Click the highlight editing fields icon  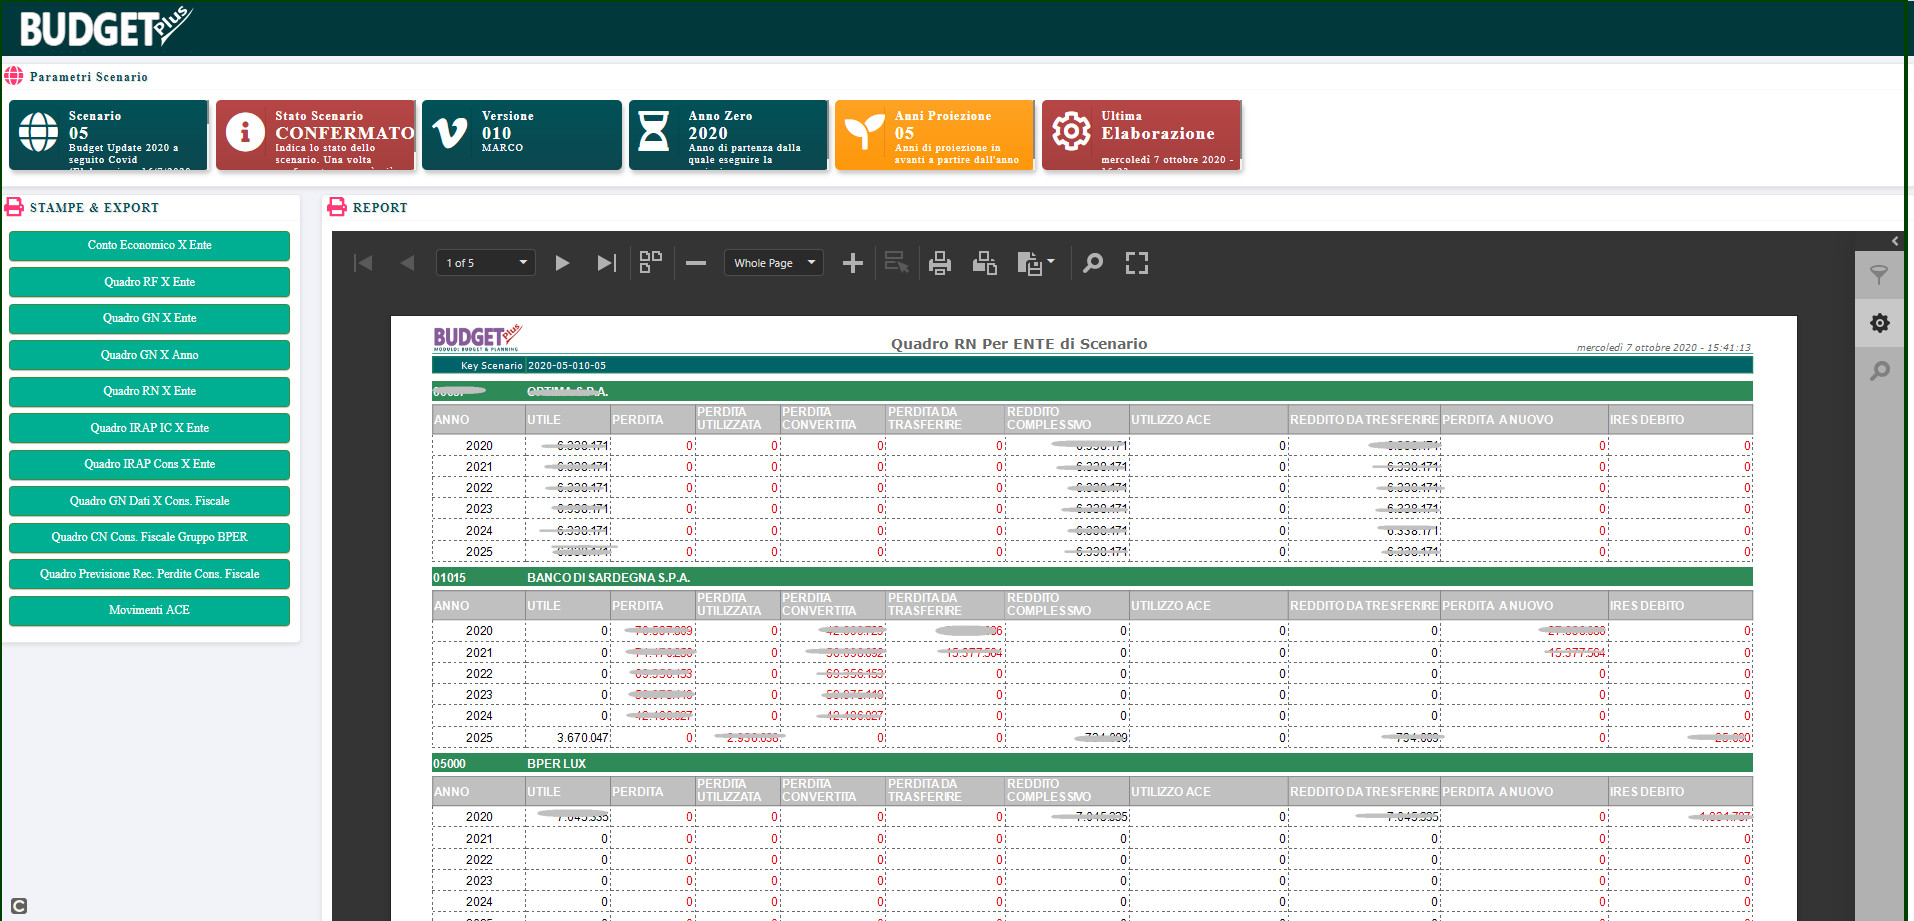click(x=896, y=262)
